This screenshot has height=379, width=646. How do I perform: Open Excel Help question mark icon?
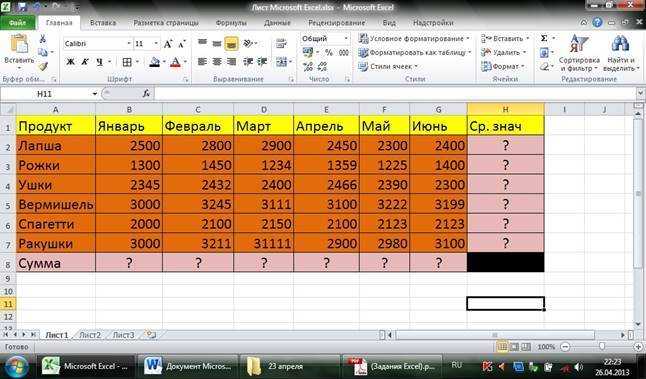tap(597, 23)
